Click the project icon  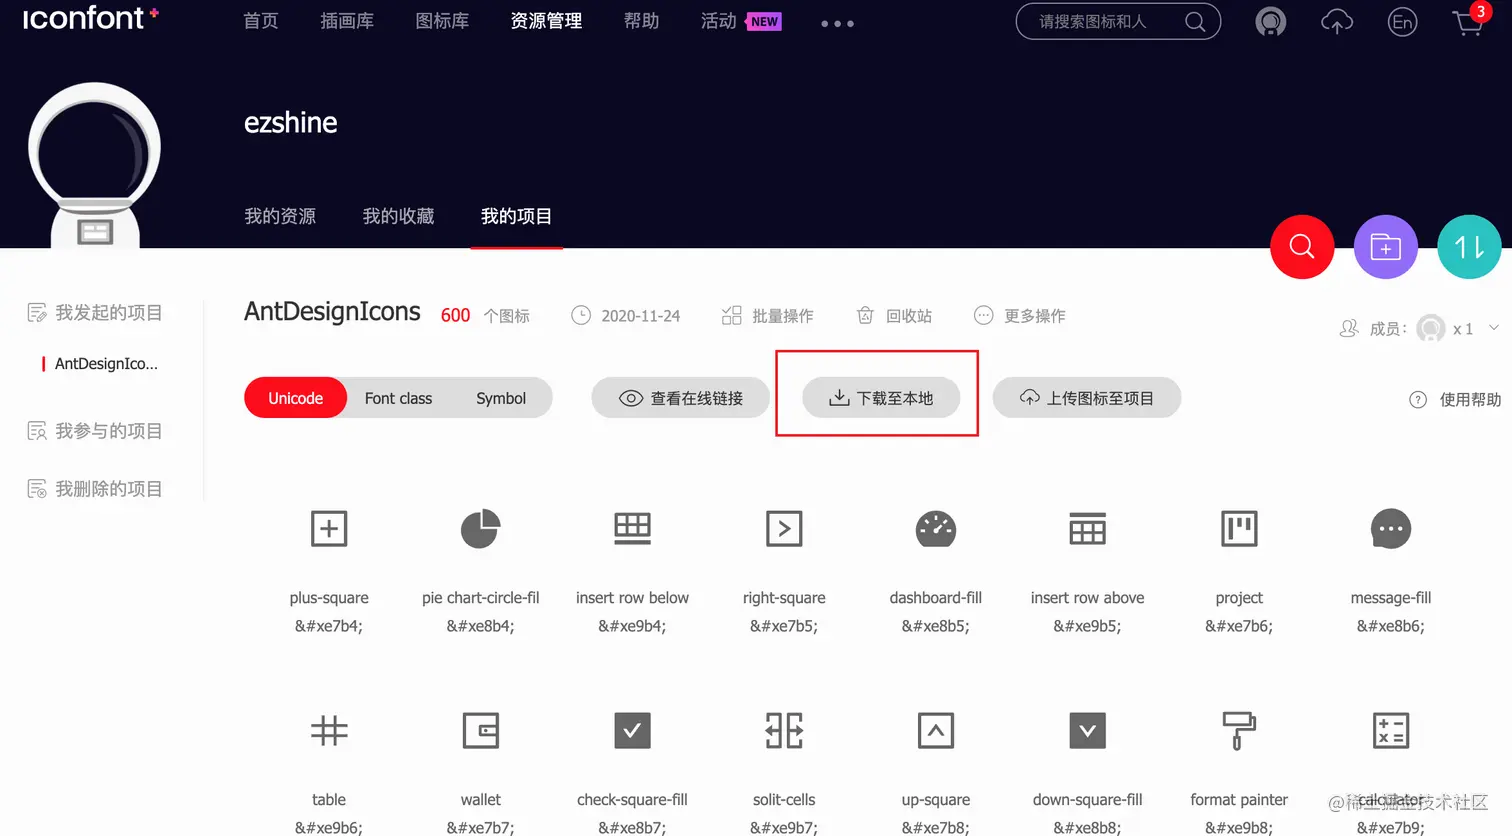[1239, 528]
